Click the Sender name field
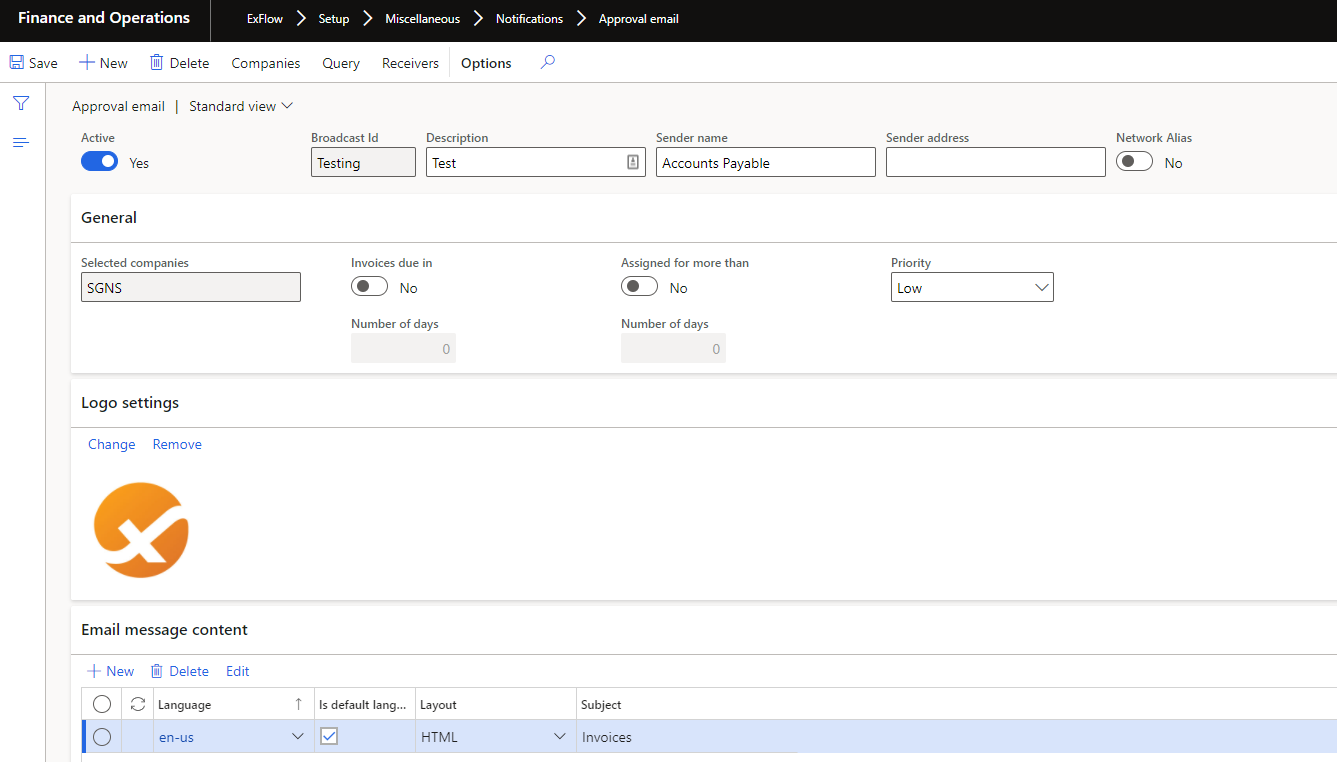The height and width of the screenshot is (762, 1337). tap(766, 162)
